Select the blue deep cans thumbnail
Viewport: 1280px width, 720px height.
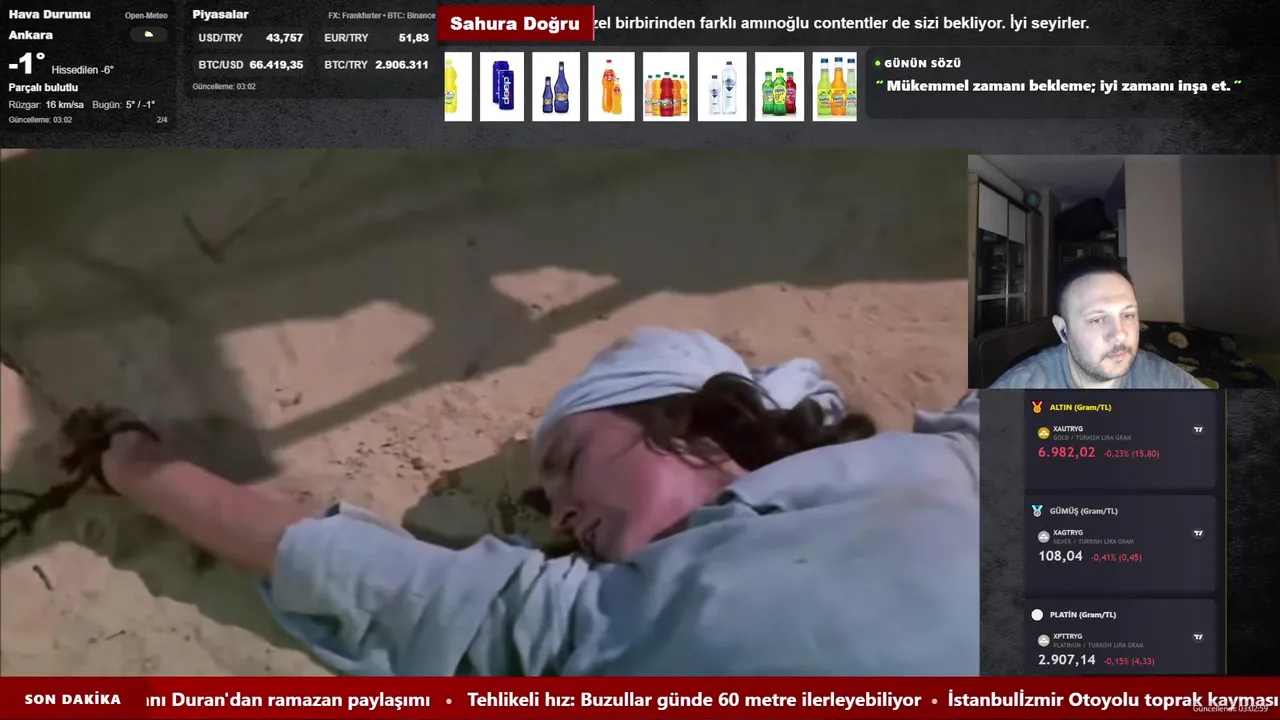click(x=502, y=86)
